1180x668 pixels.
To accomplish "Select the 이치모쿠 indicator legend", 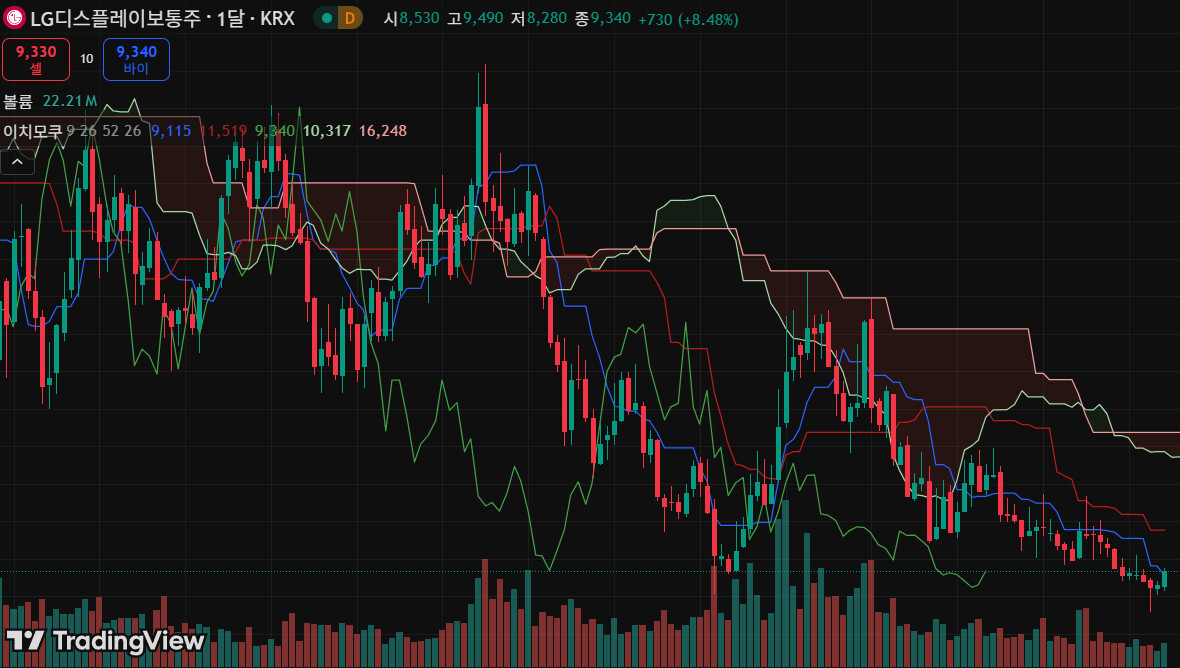I will click(x=32, y=131).
